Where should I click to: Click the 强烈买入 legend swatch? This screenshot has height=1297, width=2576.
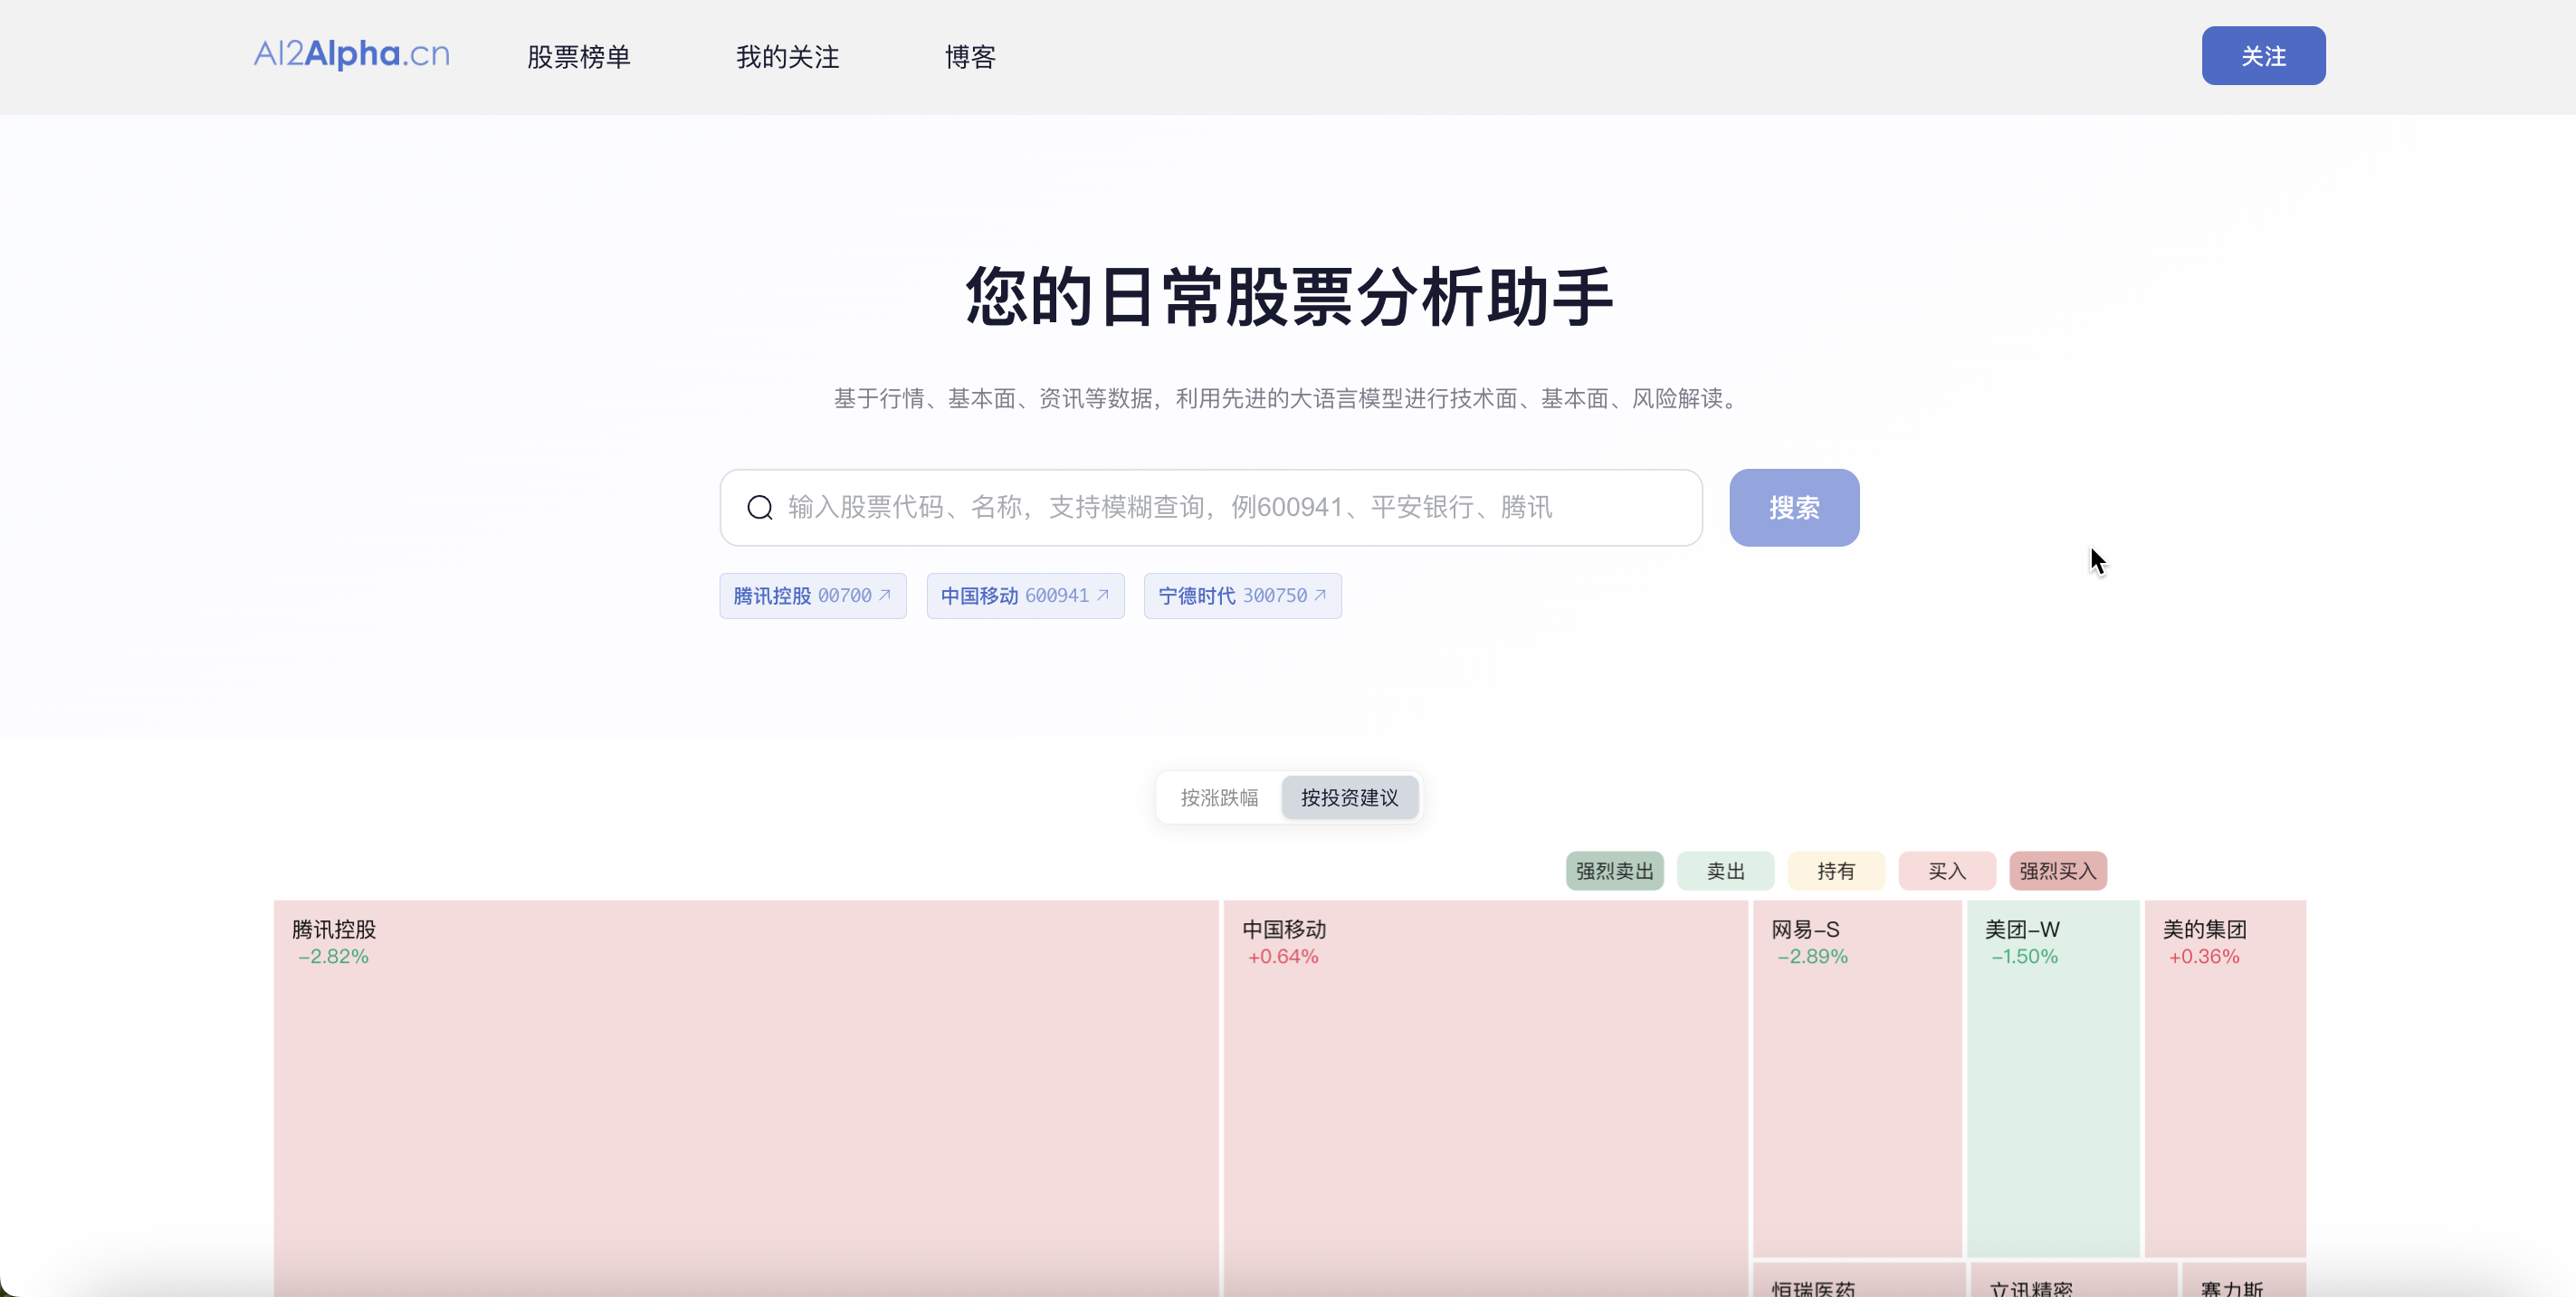(2057, 871)
